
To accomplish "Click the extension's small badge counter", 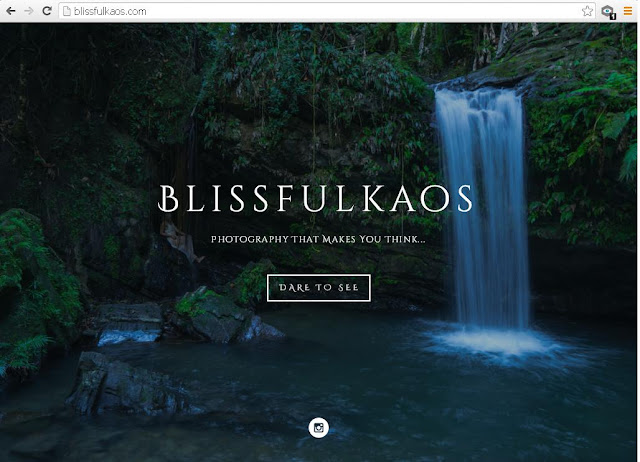I will pos(613,16).
